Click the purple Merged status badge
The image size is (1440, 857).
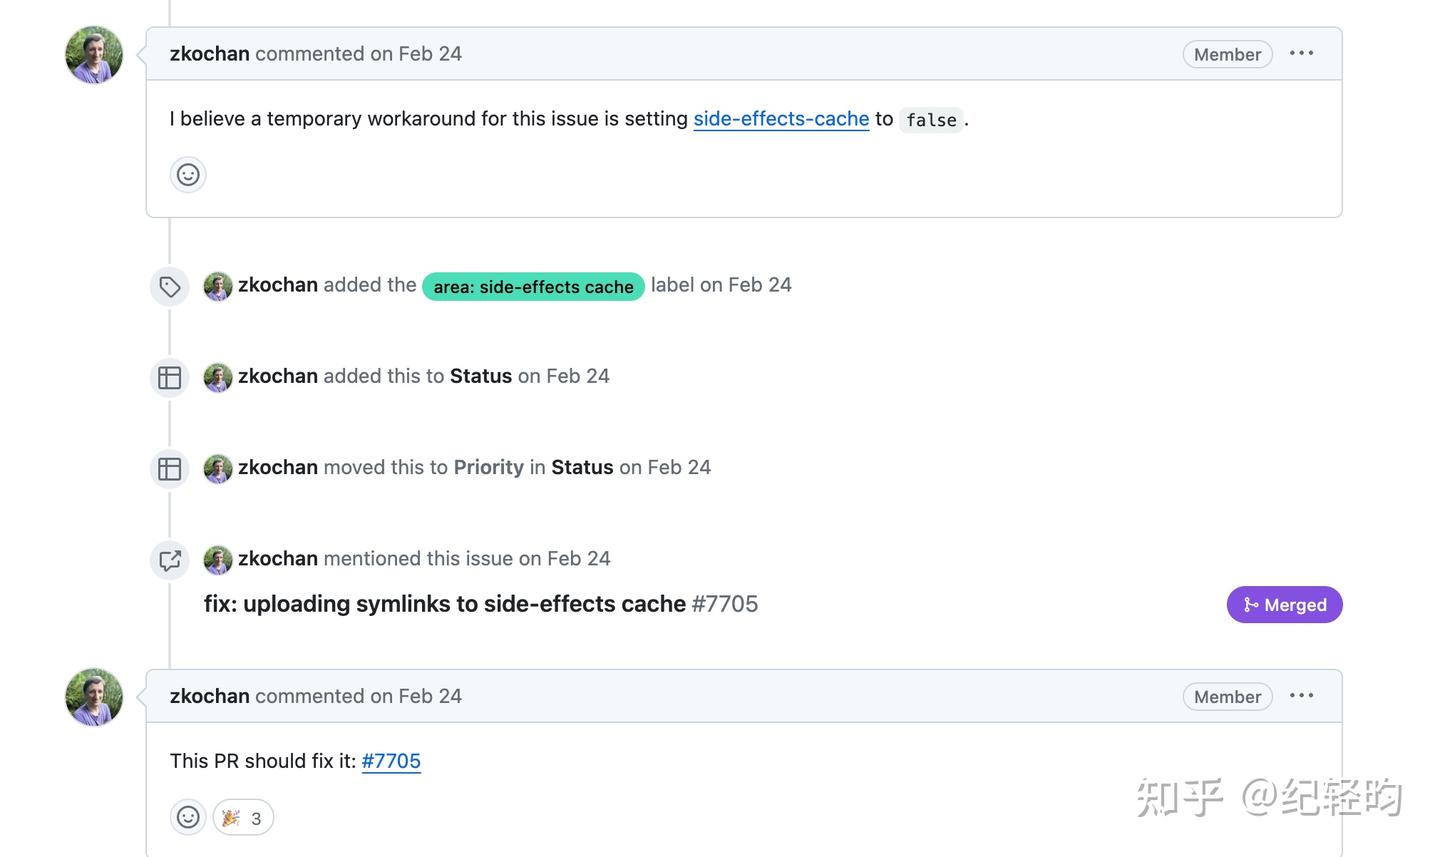(1284, 605)
